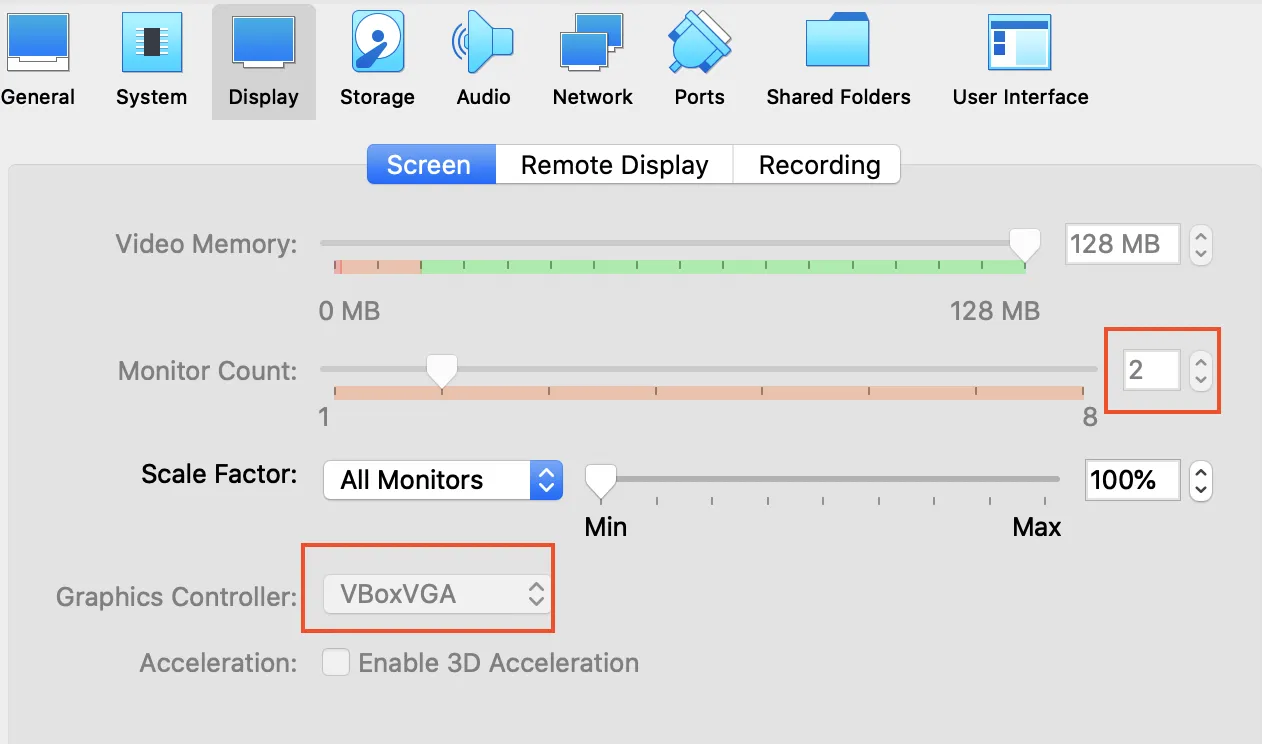Click the Monitor Count slider handle
1262x744 pixels.
441,370
